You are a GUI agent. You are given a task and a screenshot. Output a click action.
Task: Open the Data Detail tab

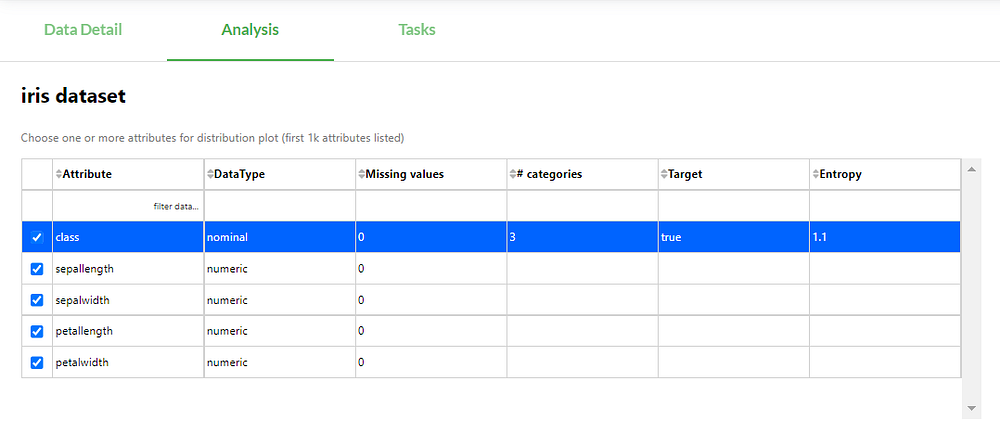tap(83, 30)
